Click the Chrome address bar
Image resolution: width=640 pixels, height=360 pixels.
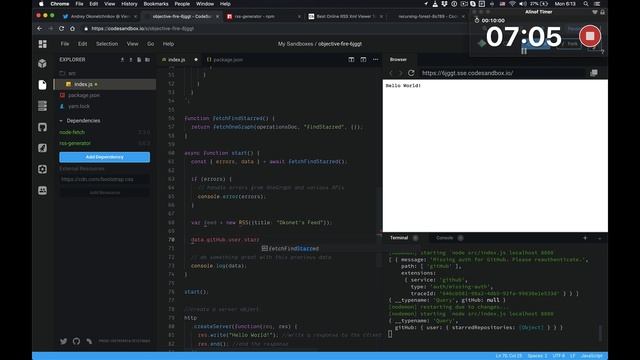coord(273,29)
